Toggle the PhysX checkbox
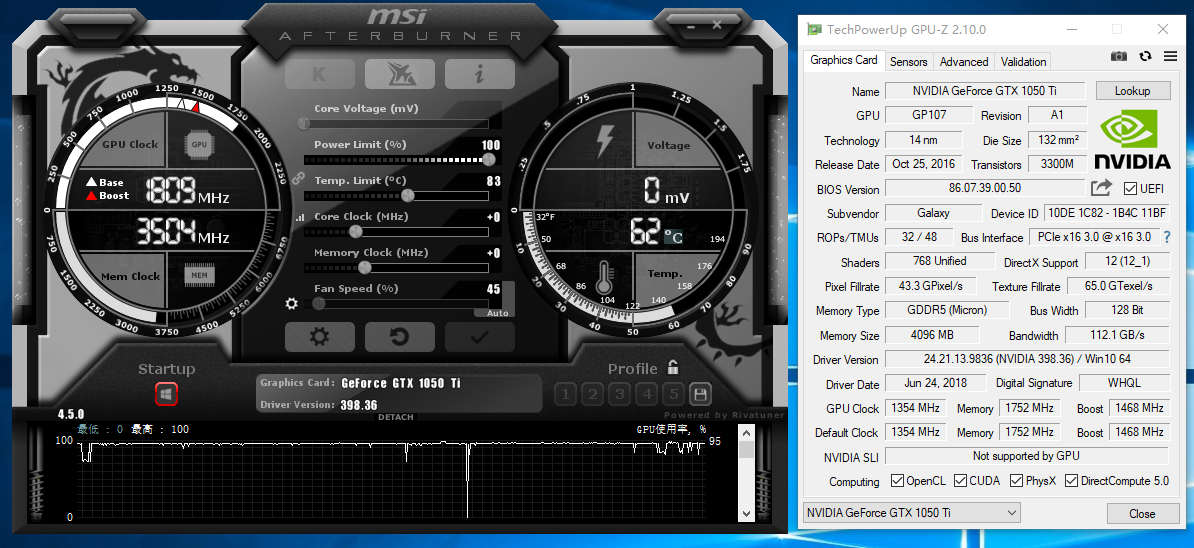Screen dimensions: 1194x548 [x=1016, y=481]
